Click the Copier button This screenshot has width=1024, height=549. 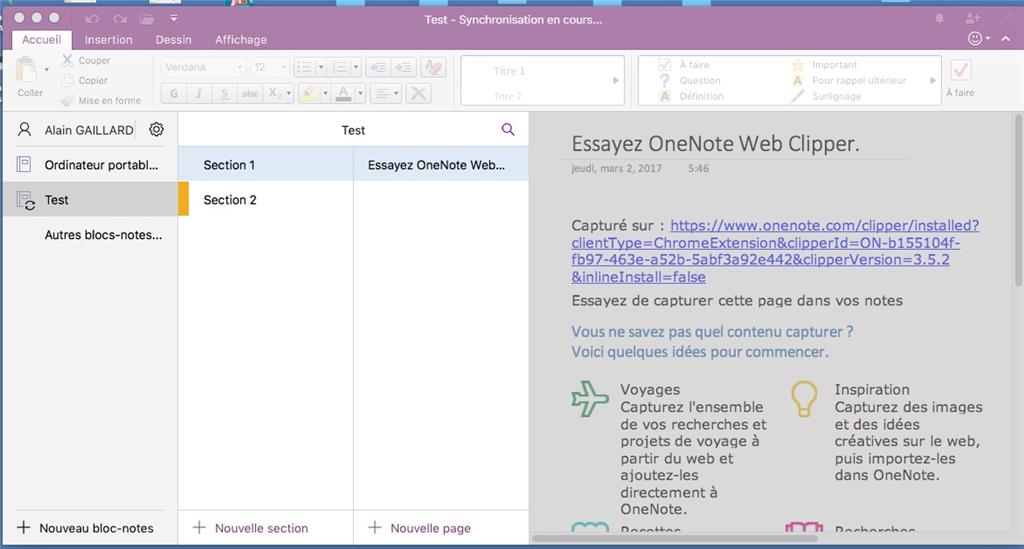85,80
